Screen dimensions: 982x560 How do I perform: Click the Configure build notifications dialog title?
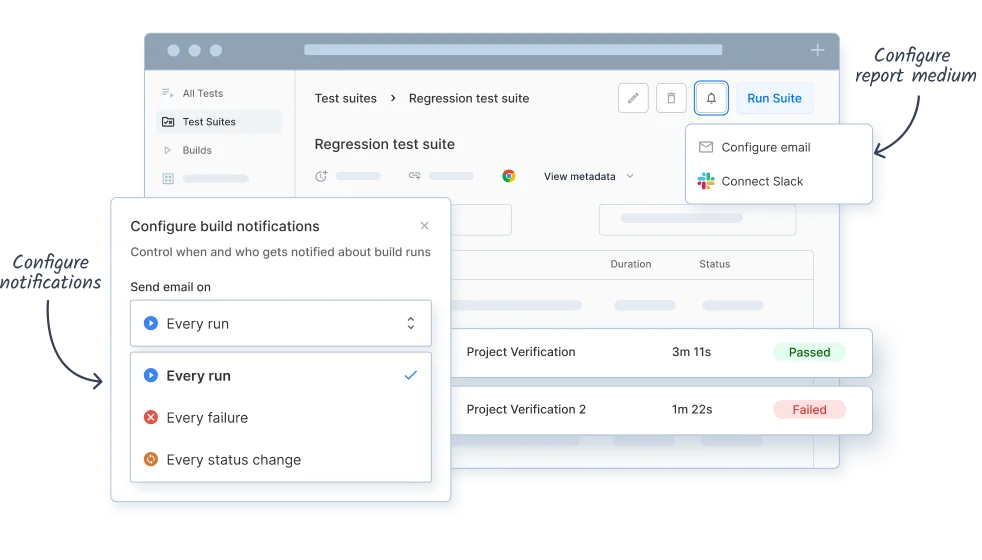(225, 226)
